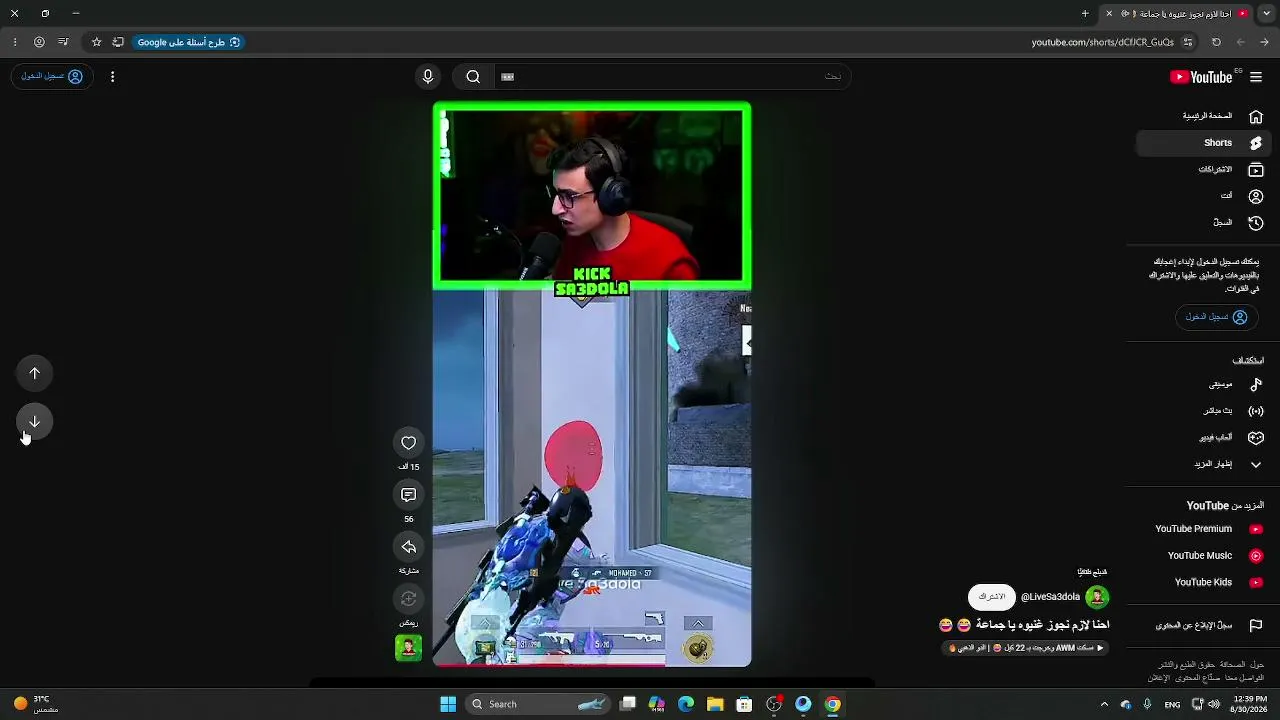Open the Remix option for this Short

click(408, 599)
